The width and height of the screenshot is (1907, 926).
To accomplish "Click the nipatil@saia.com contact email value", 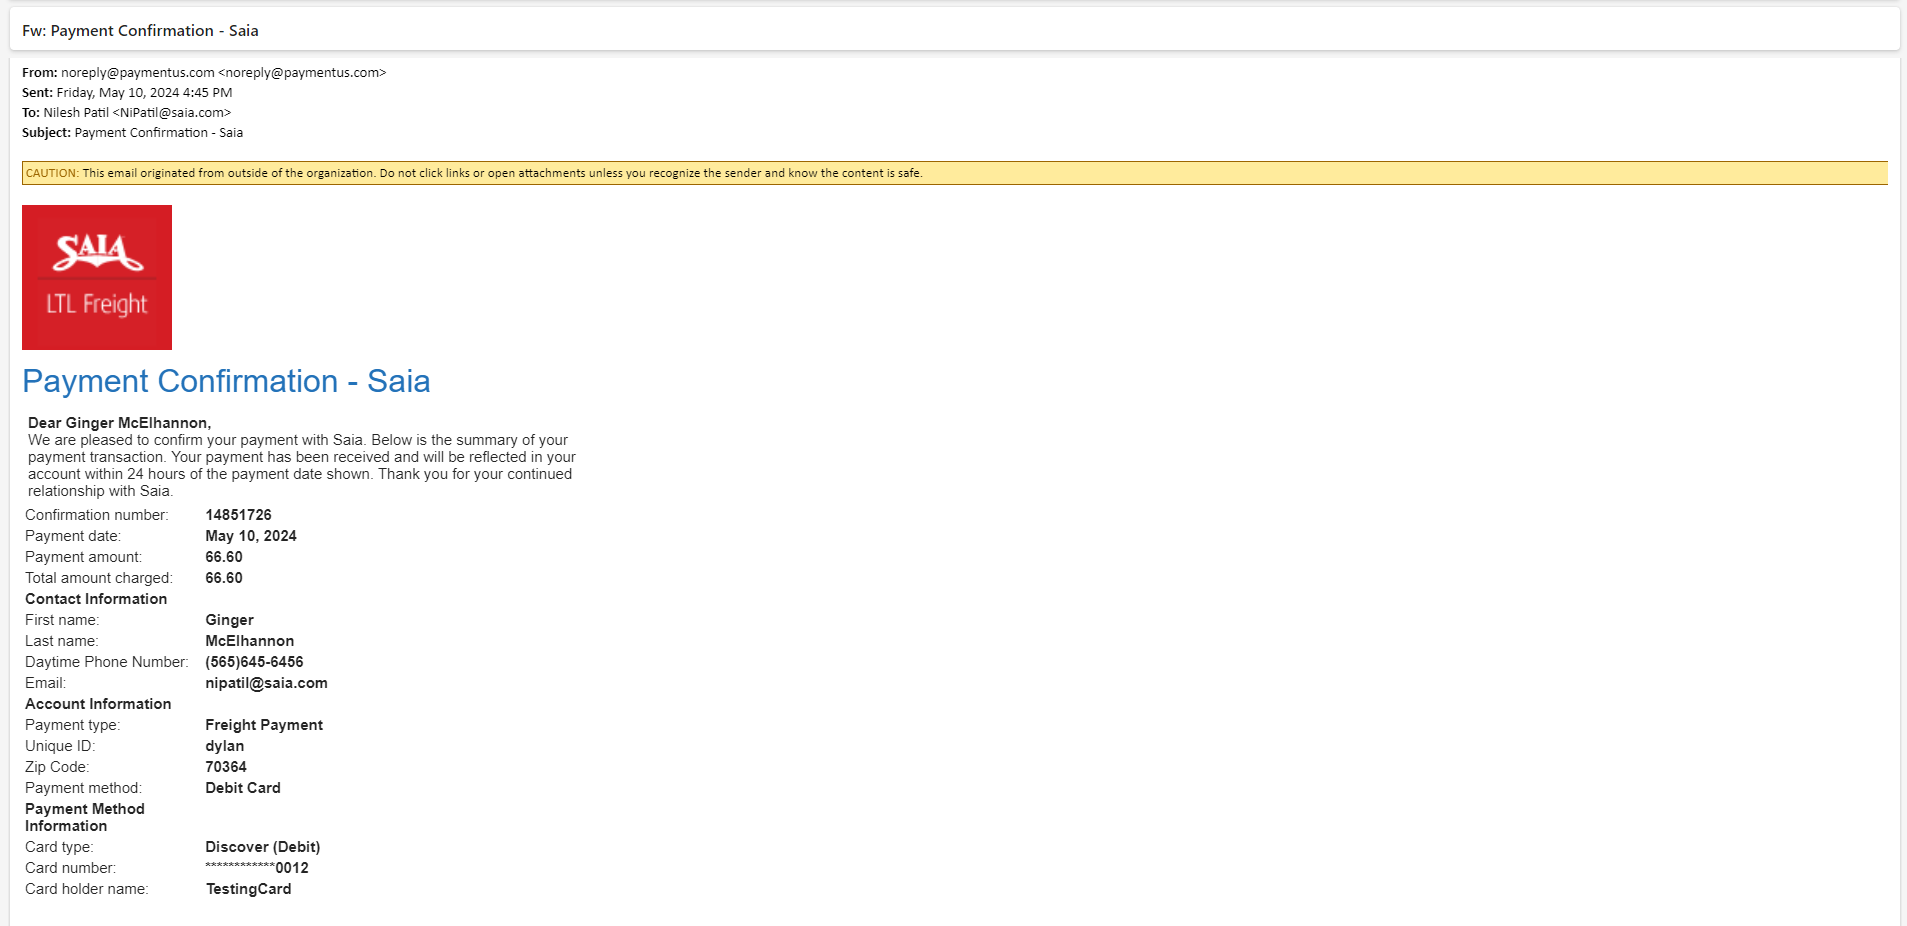I will 266,683.
